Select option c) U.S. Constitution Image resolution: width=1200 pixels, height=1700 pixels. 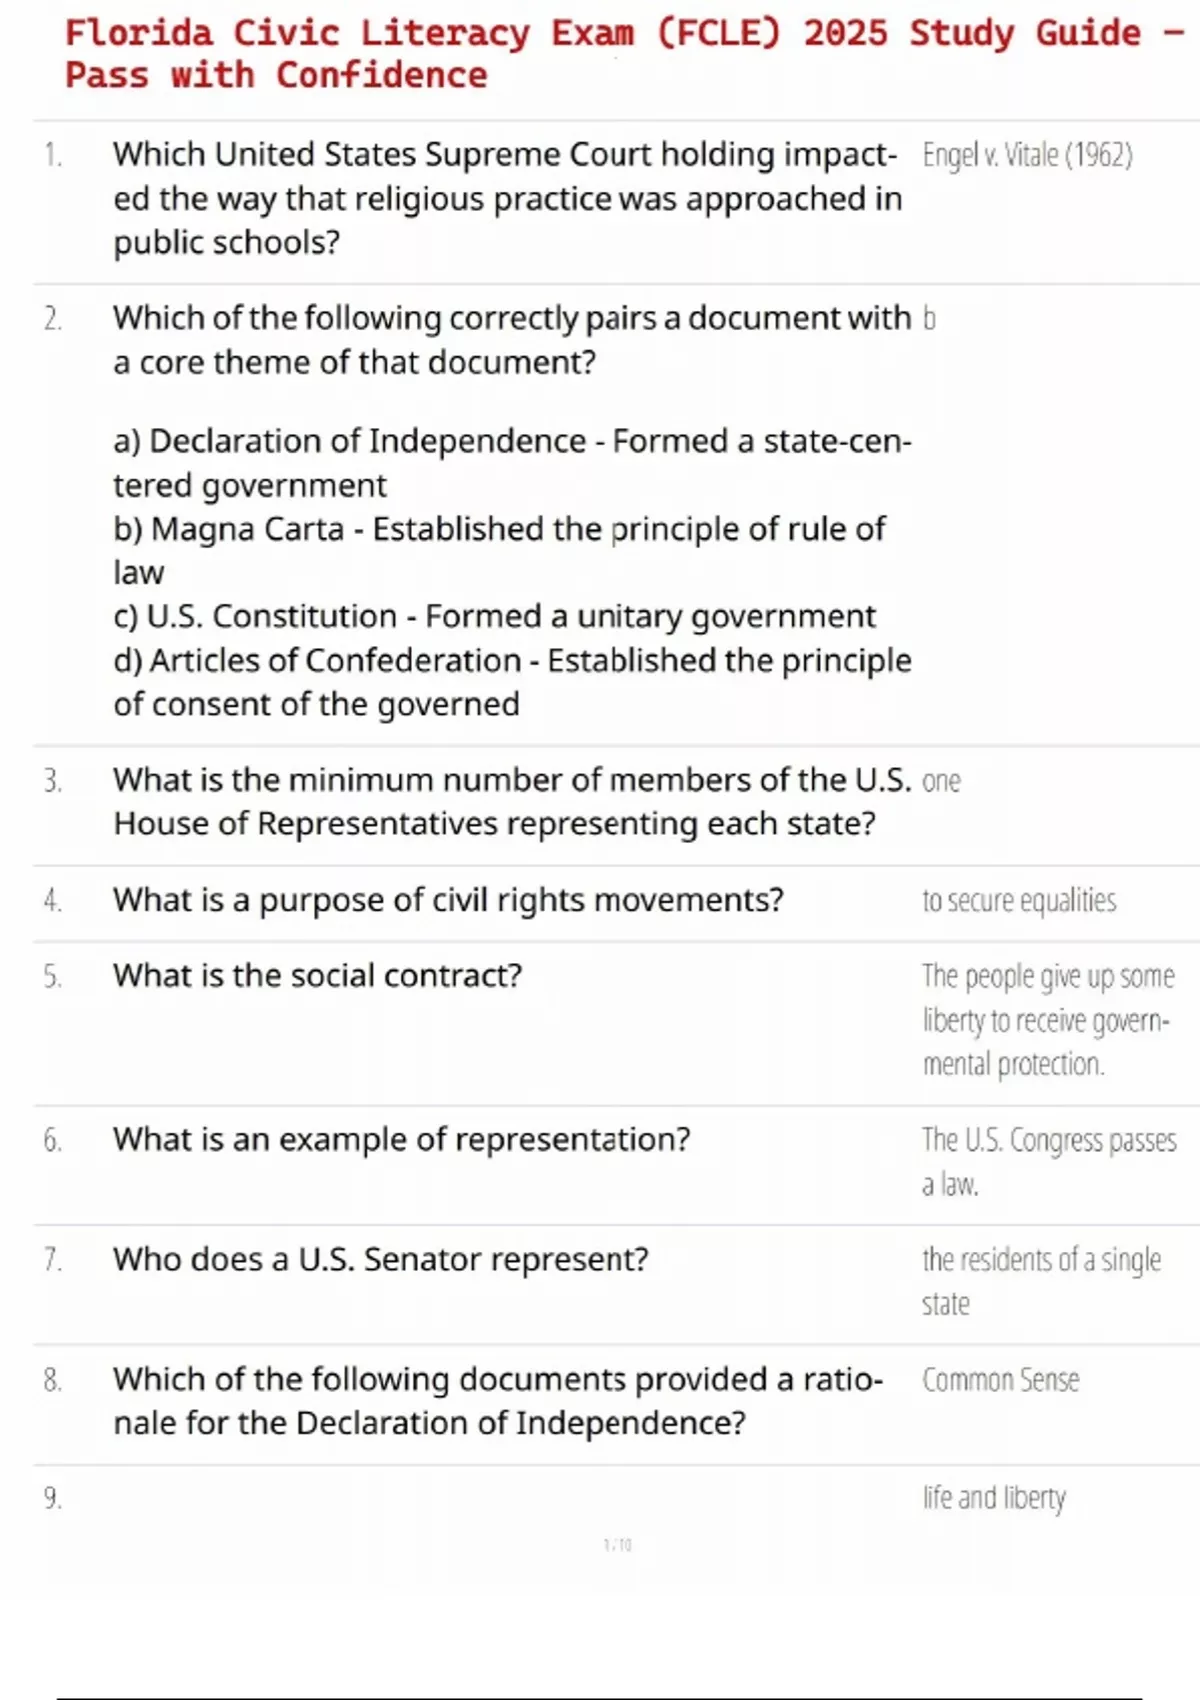point(494,616)
